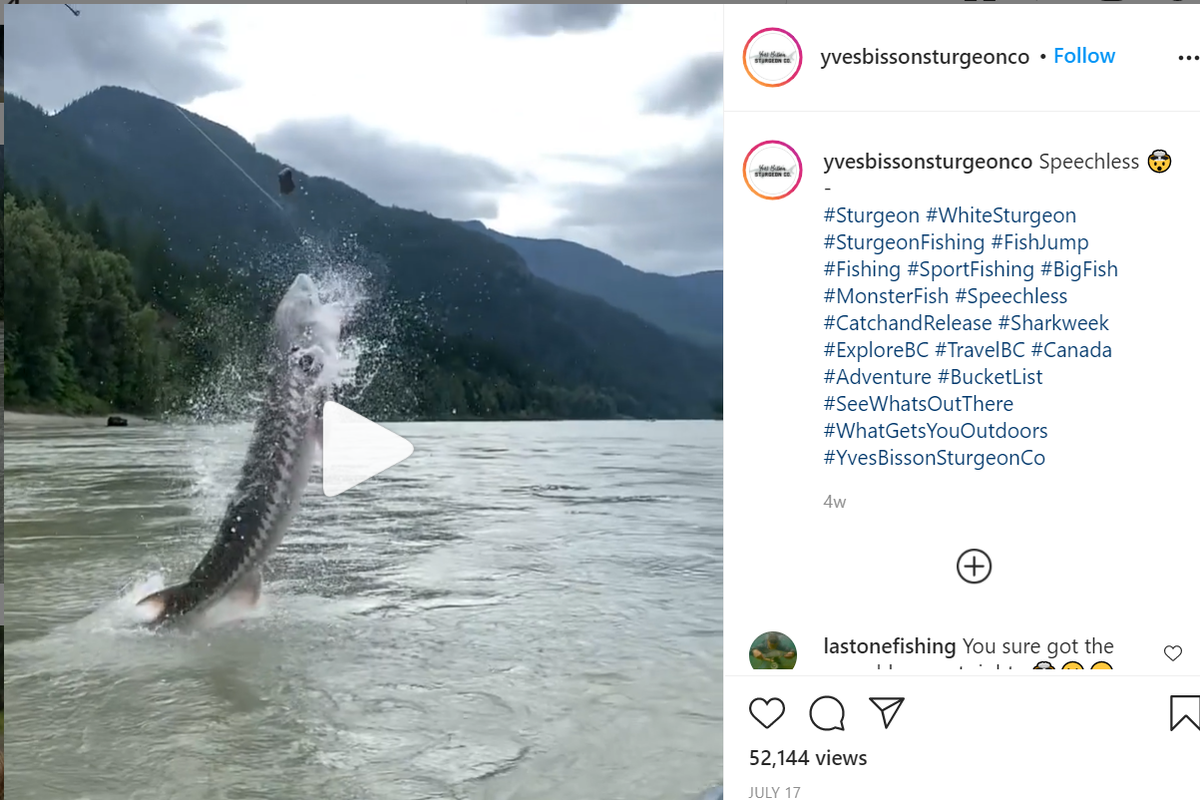The image size is (1200, 800).
Task: Select the 4w timestamp
Action: (832, 501)
